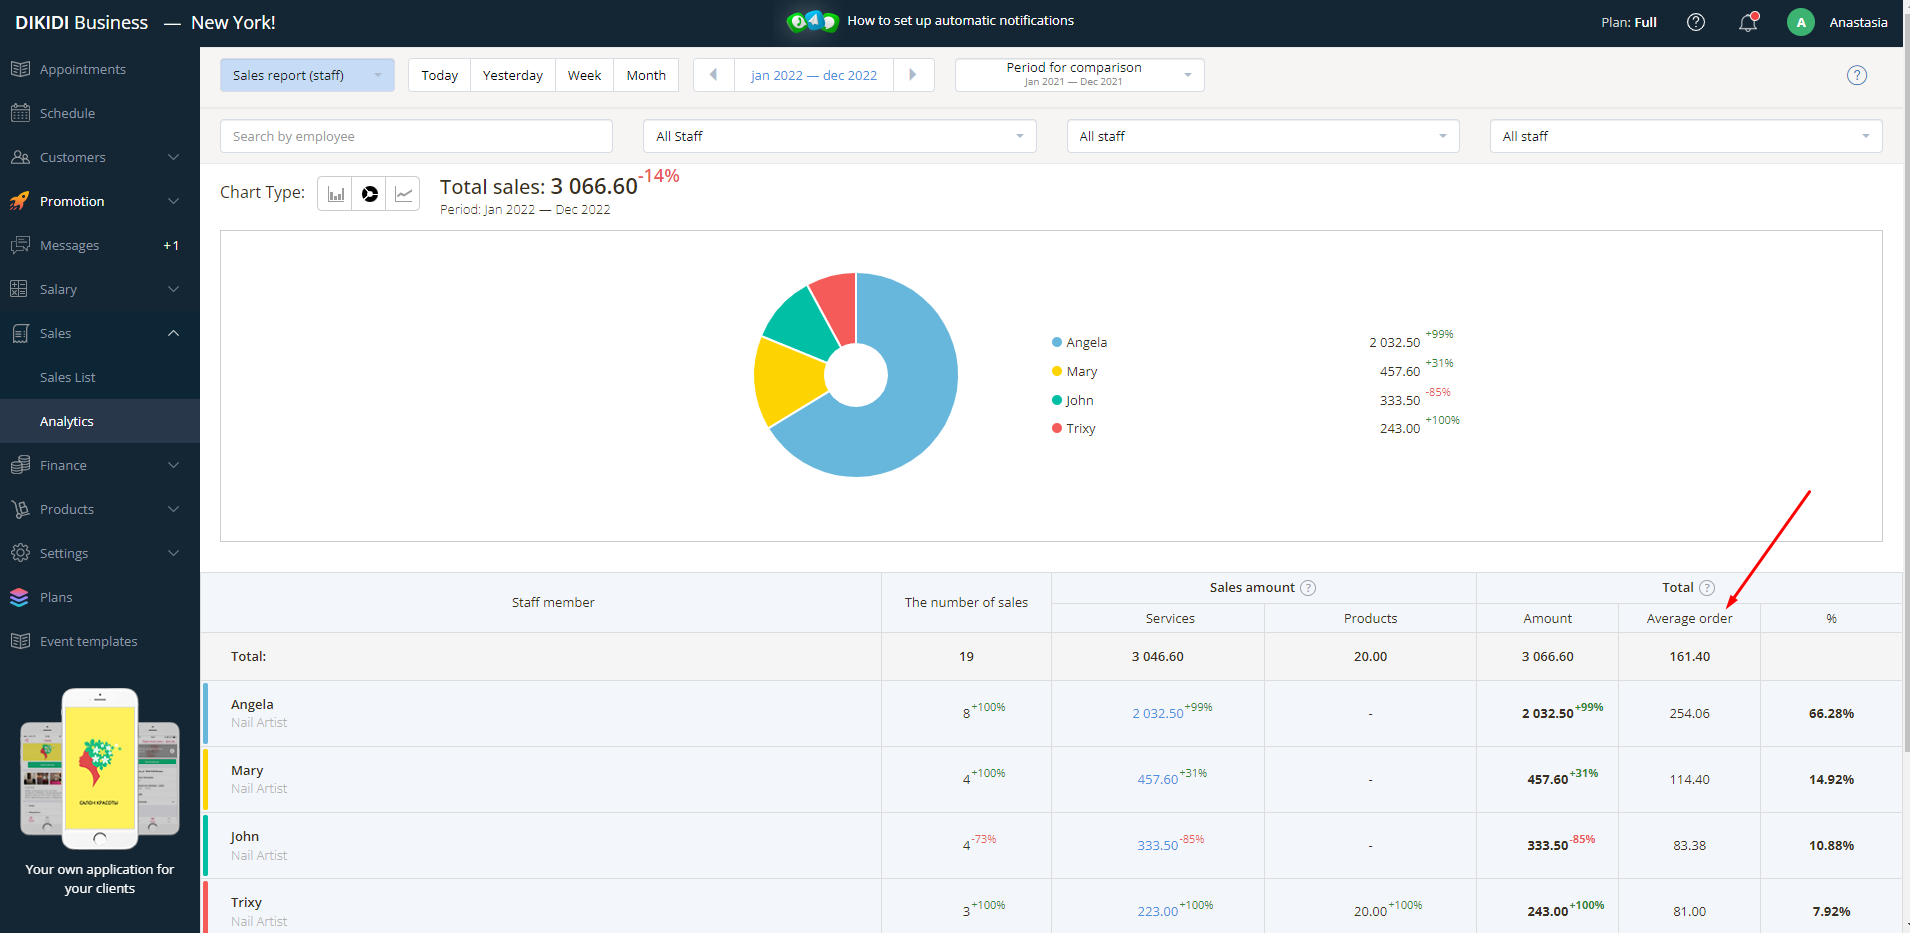Open the Appointments sidebar icon
The width and height of the screenshot is (1910, 933).
pyautogui.click(x=20, y=69)
